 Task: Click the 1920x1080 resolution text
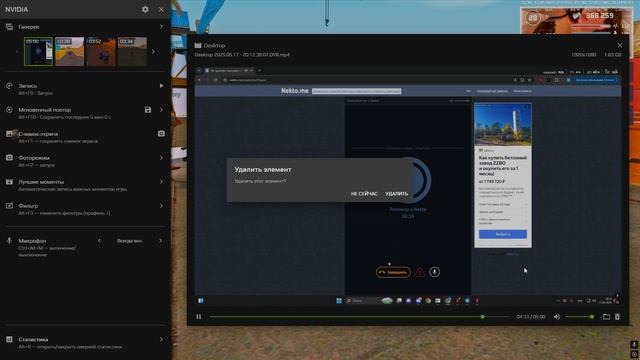click(584, 55)
